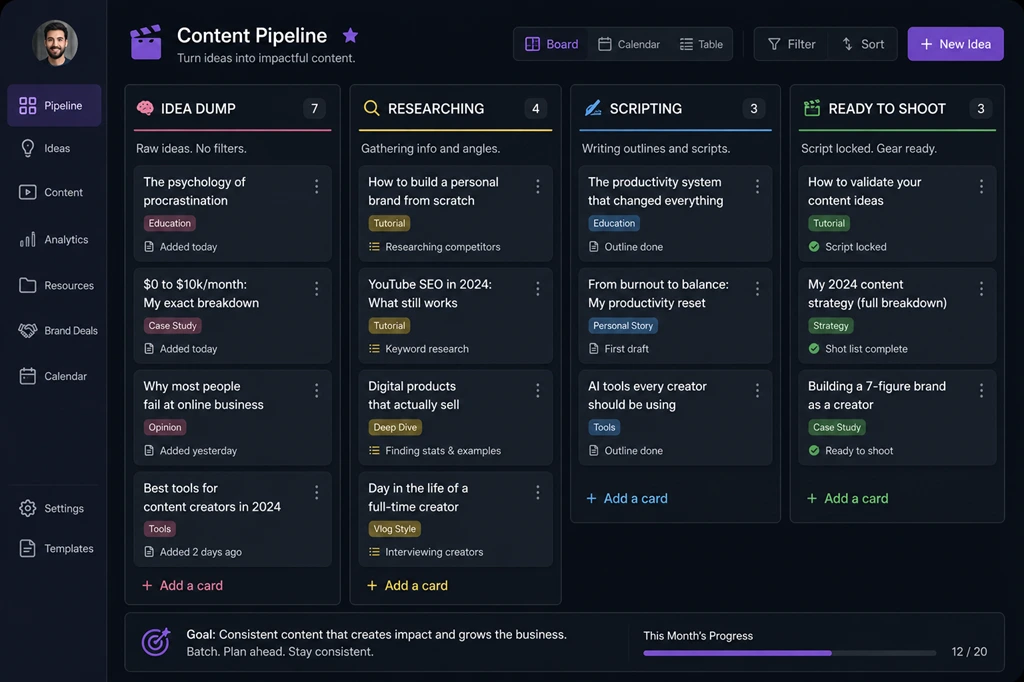This screenshot has height=682, width=1024.
Task: Open the sidebar Calendar item
Action: tap(52, 376)
